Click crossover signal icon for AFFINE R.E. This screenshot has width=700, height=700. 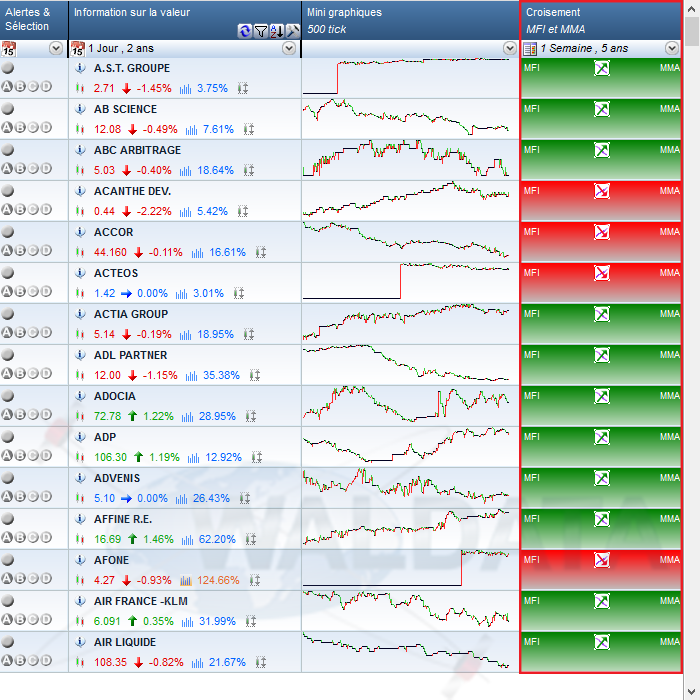coord(602,519)
